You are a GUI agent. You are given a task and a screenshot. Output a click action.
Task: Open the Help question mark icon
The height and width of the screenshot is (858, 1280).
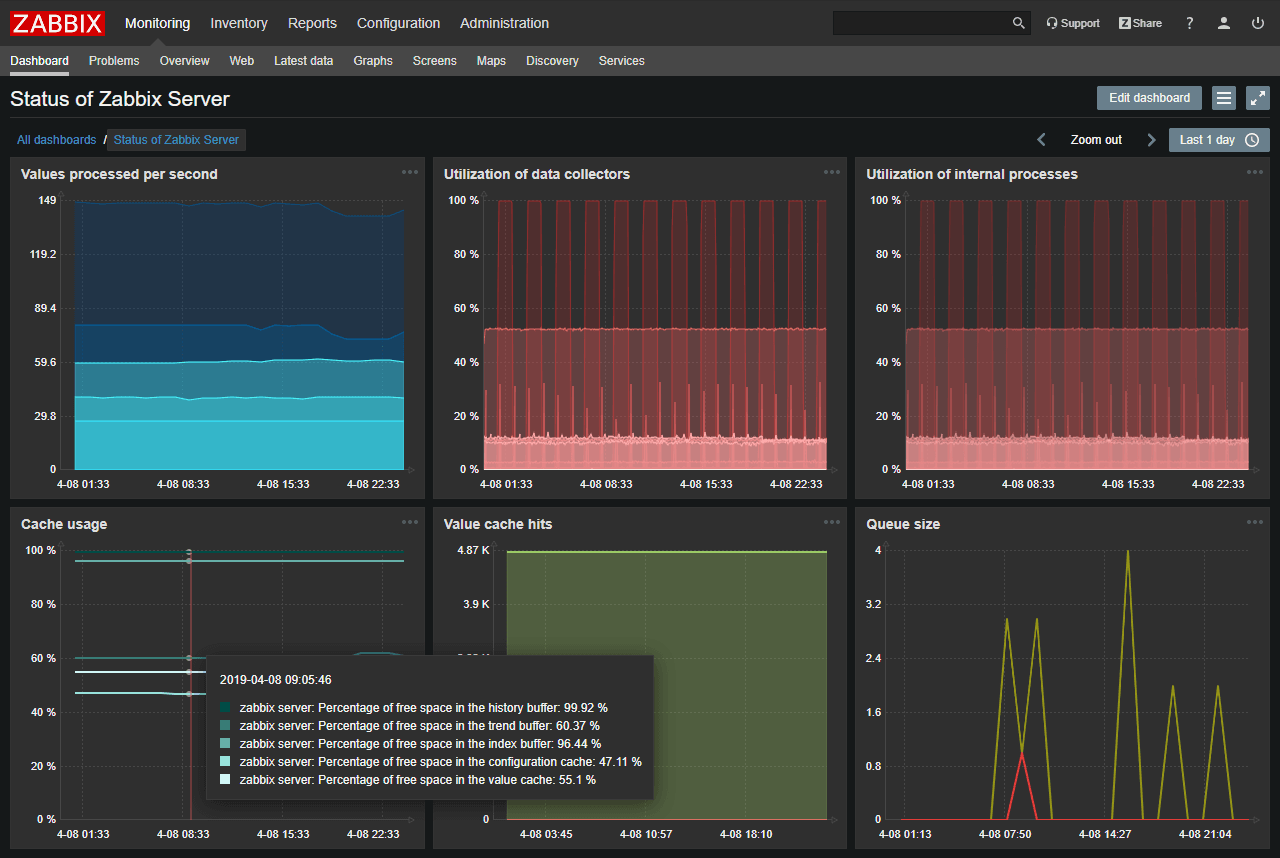pos(1189,23)
